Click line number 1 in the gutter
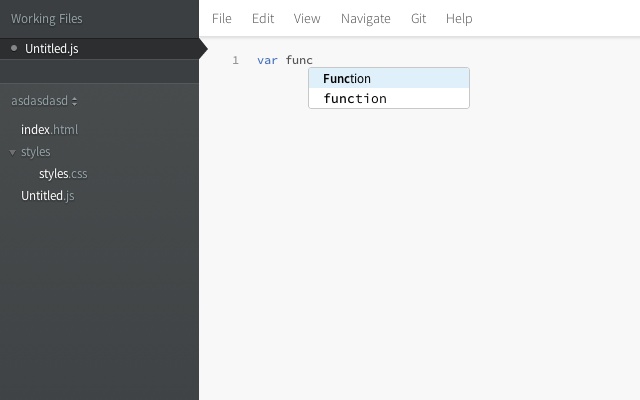 [235, 60]
